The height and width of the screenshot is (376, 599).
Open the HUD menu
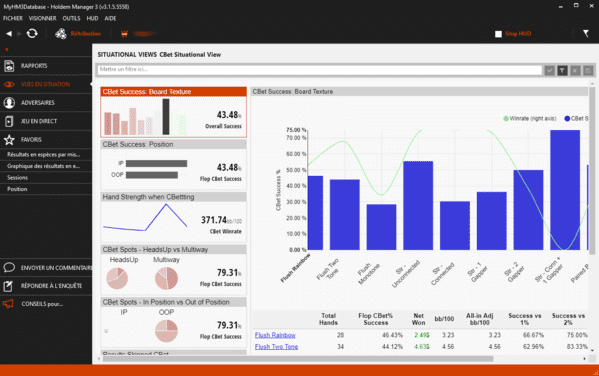point(92,18)
